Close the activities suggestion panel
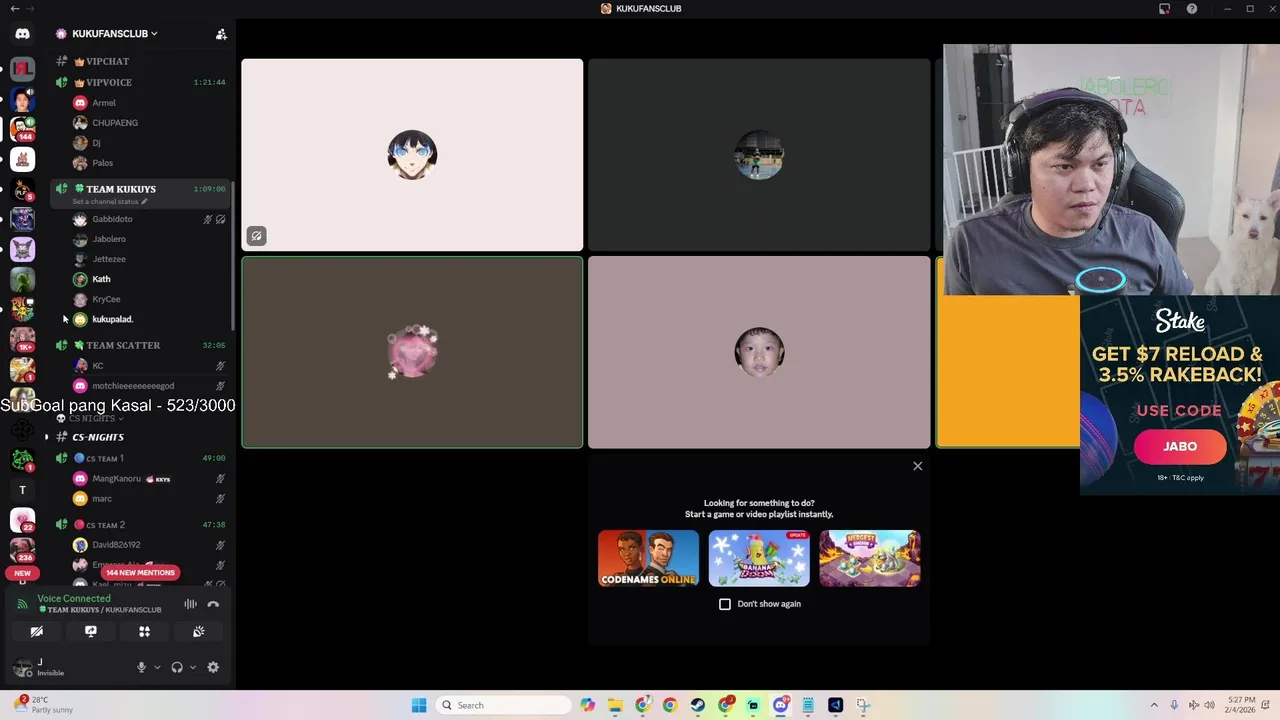This screenshot has width=1280, height=720. 917,466
